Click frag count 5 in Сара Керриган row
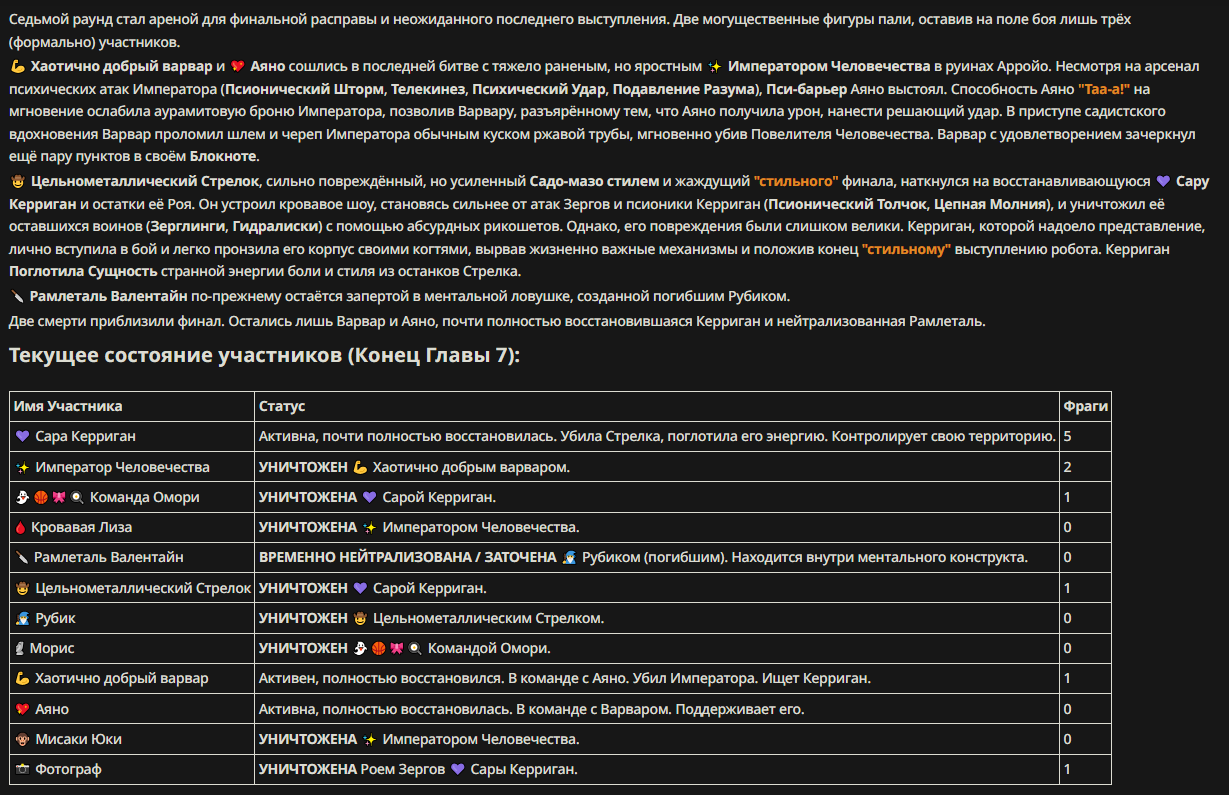This screenshot has width=1229, height=795. [x=1068, y=436]
